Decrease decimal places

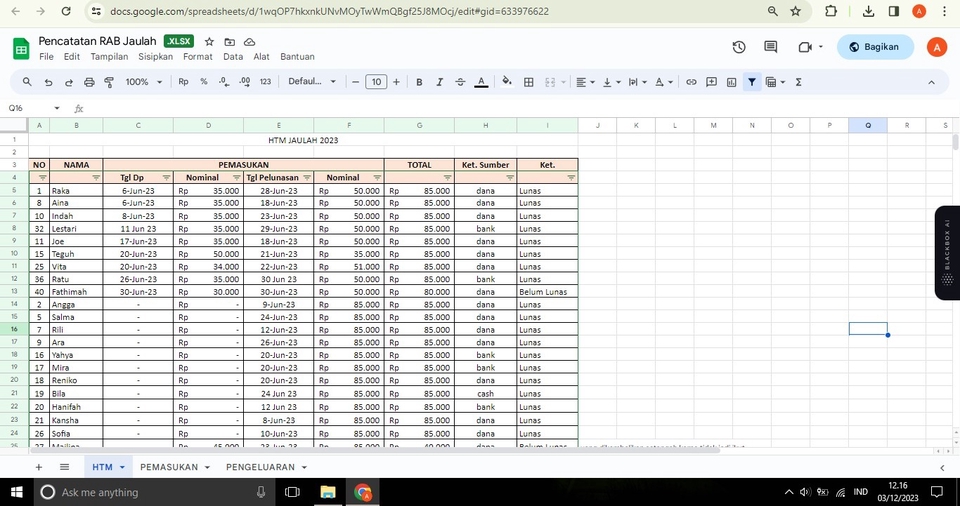[223, 82]
